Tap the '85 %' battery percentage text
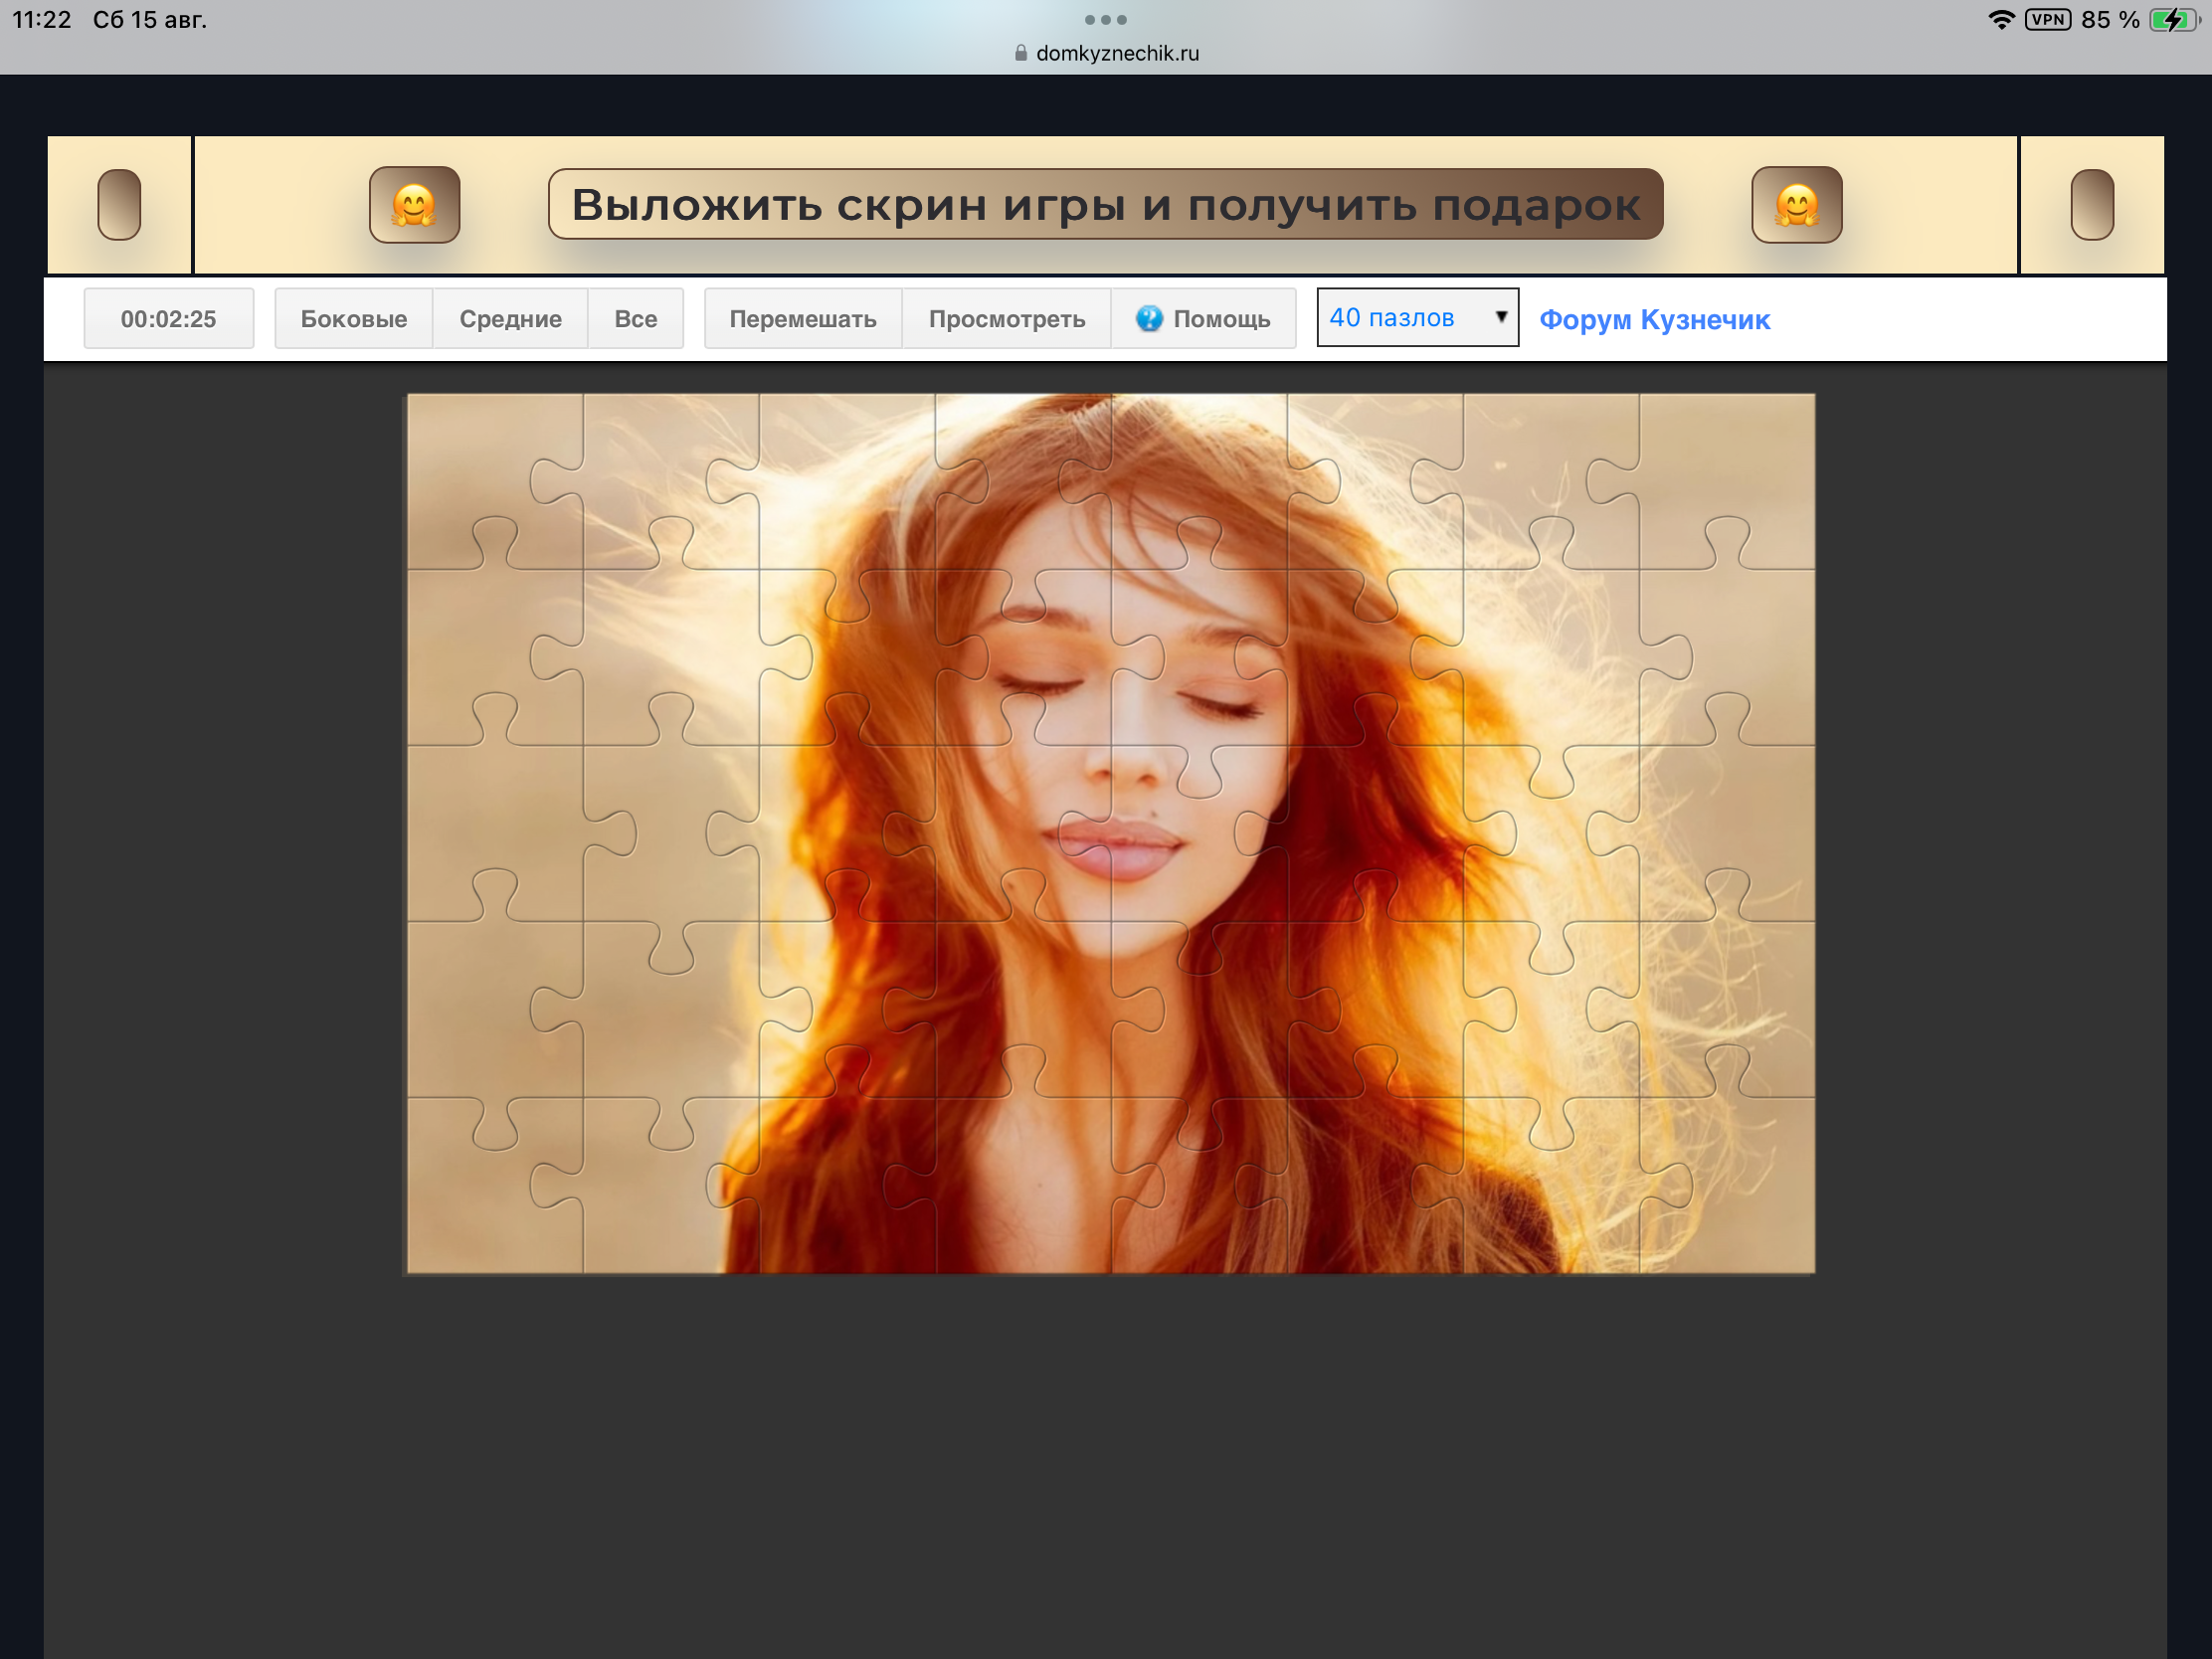The height and width of the screenshot is (1659, 2212). tap(2110, 20)
